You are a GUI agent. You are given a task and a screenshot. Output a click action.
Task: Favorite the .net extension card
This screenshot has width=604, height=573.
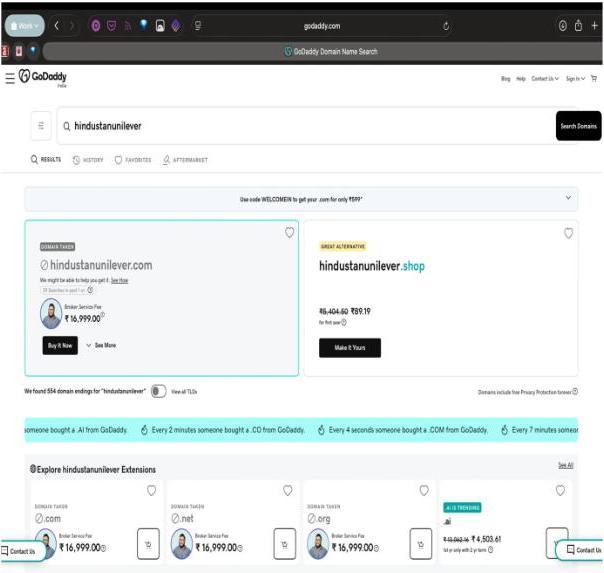288,490
